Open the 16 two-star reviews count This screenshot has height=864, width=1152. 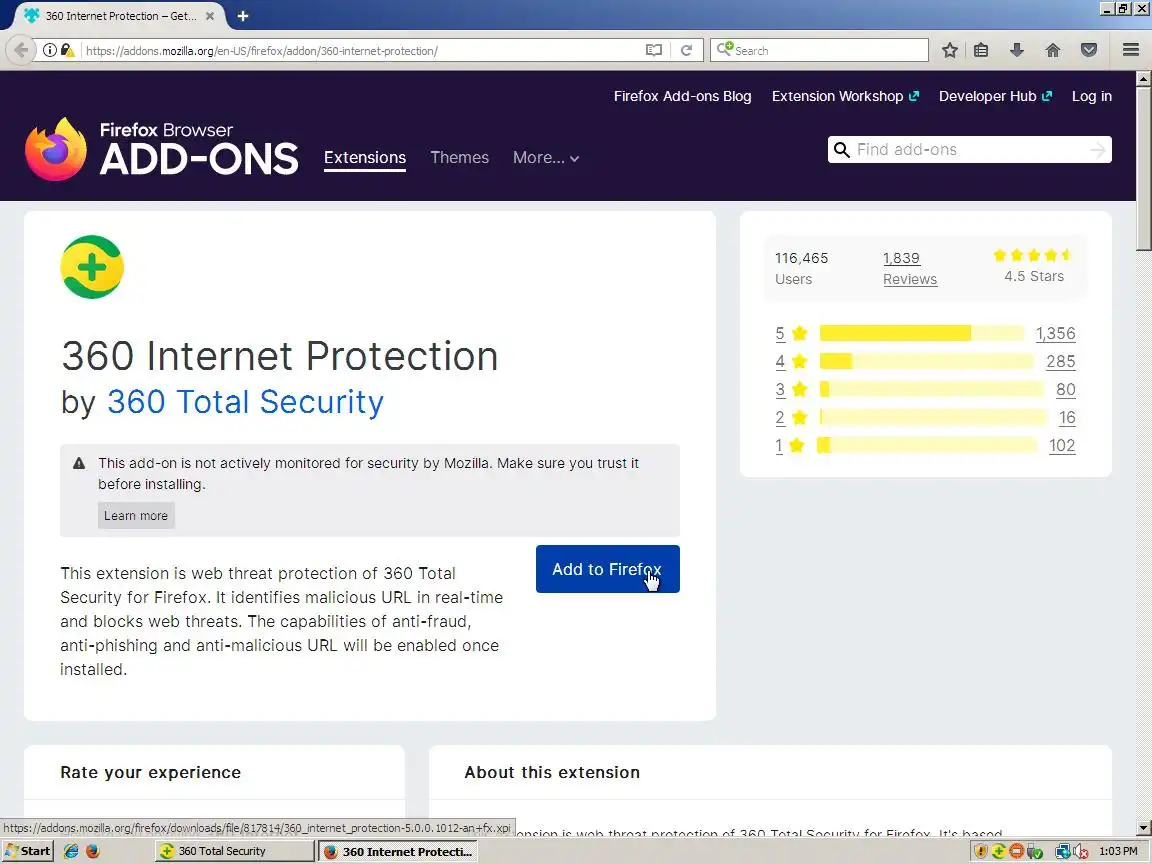(1068, 417)
